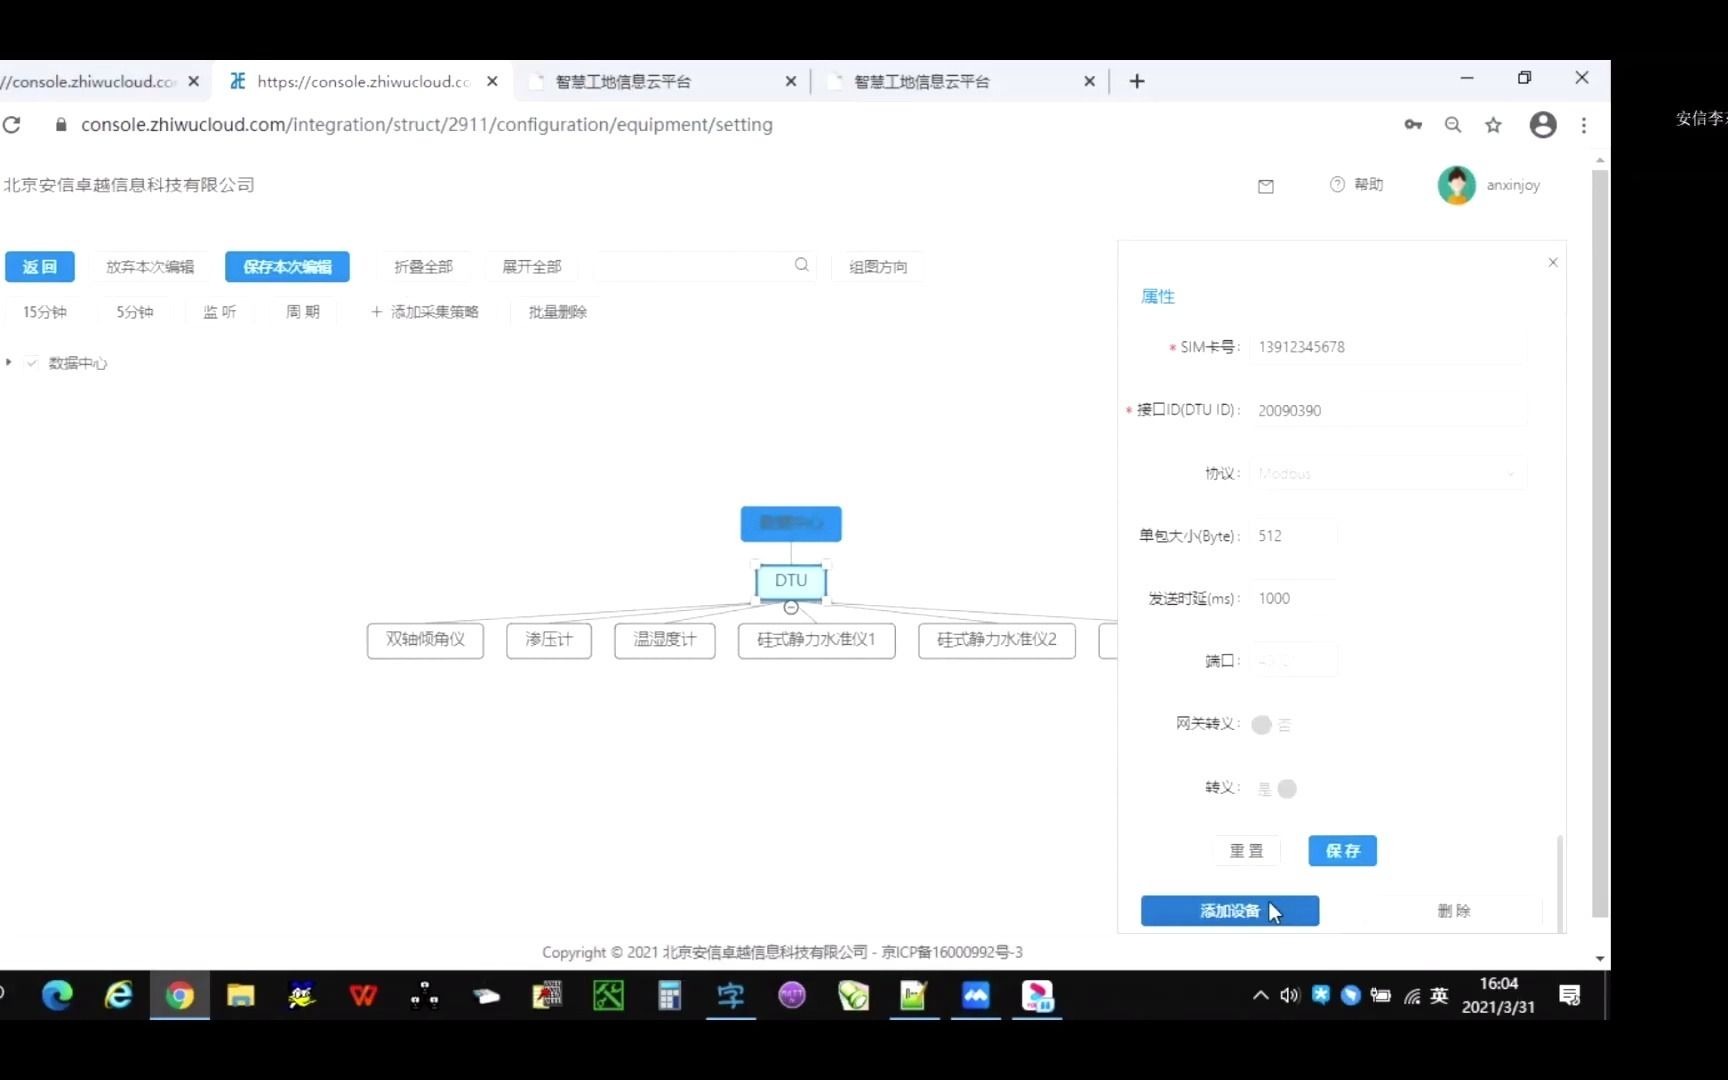Select the 硅式静力水准仪1 node
1728x1080 pixels.
pos(816,640)
